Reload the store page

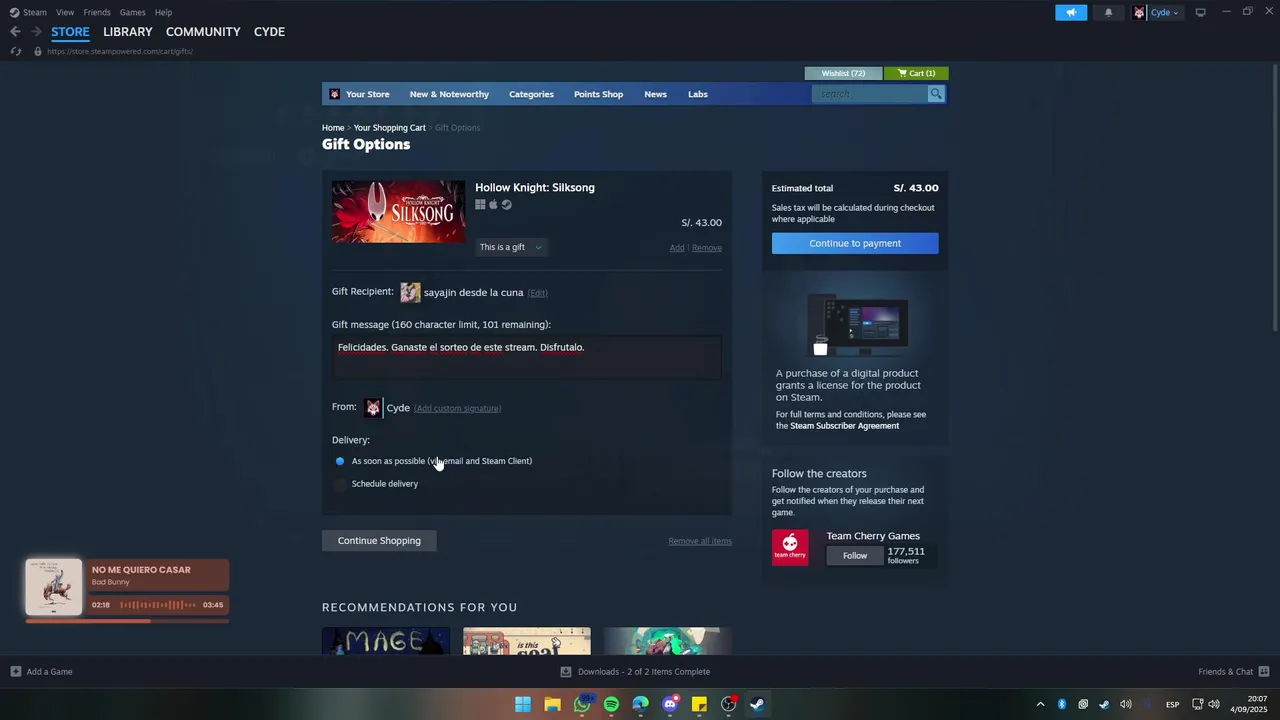[16, 51]
